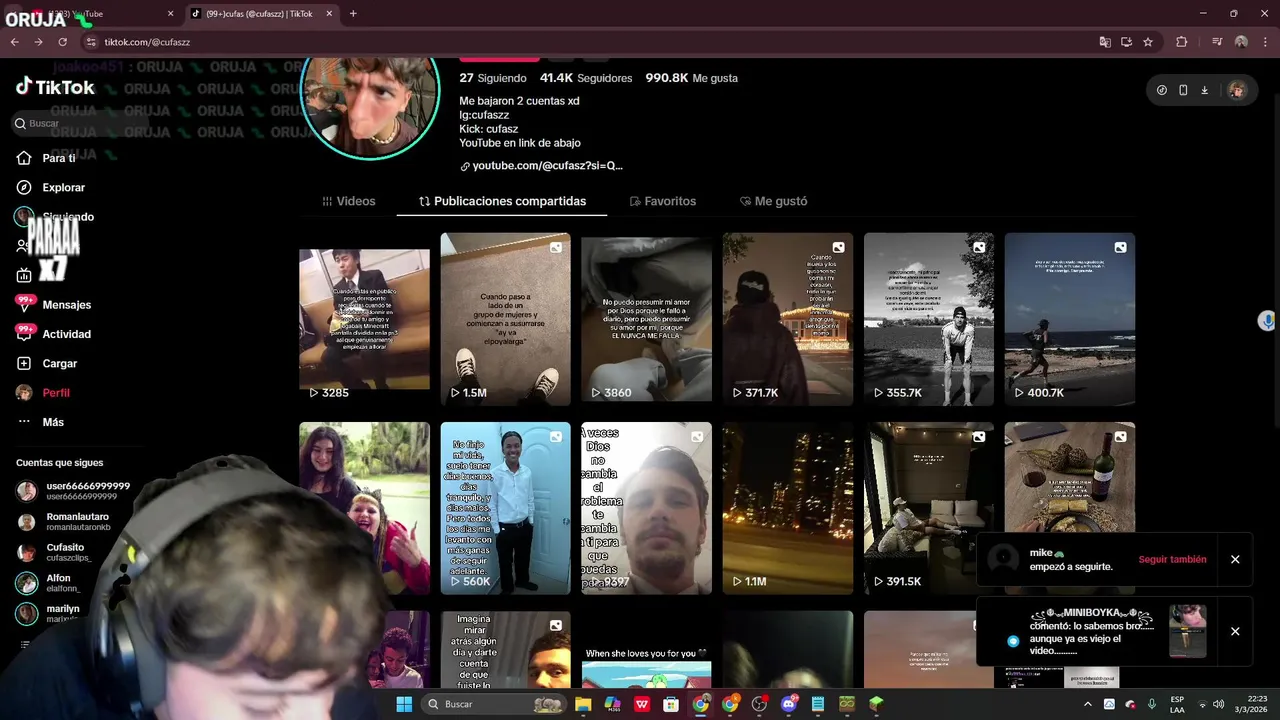
Task: Click the browser translate page icon
Action: (1105, 42)
